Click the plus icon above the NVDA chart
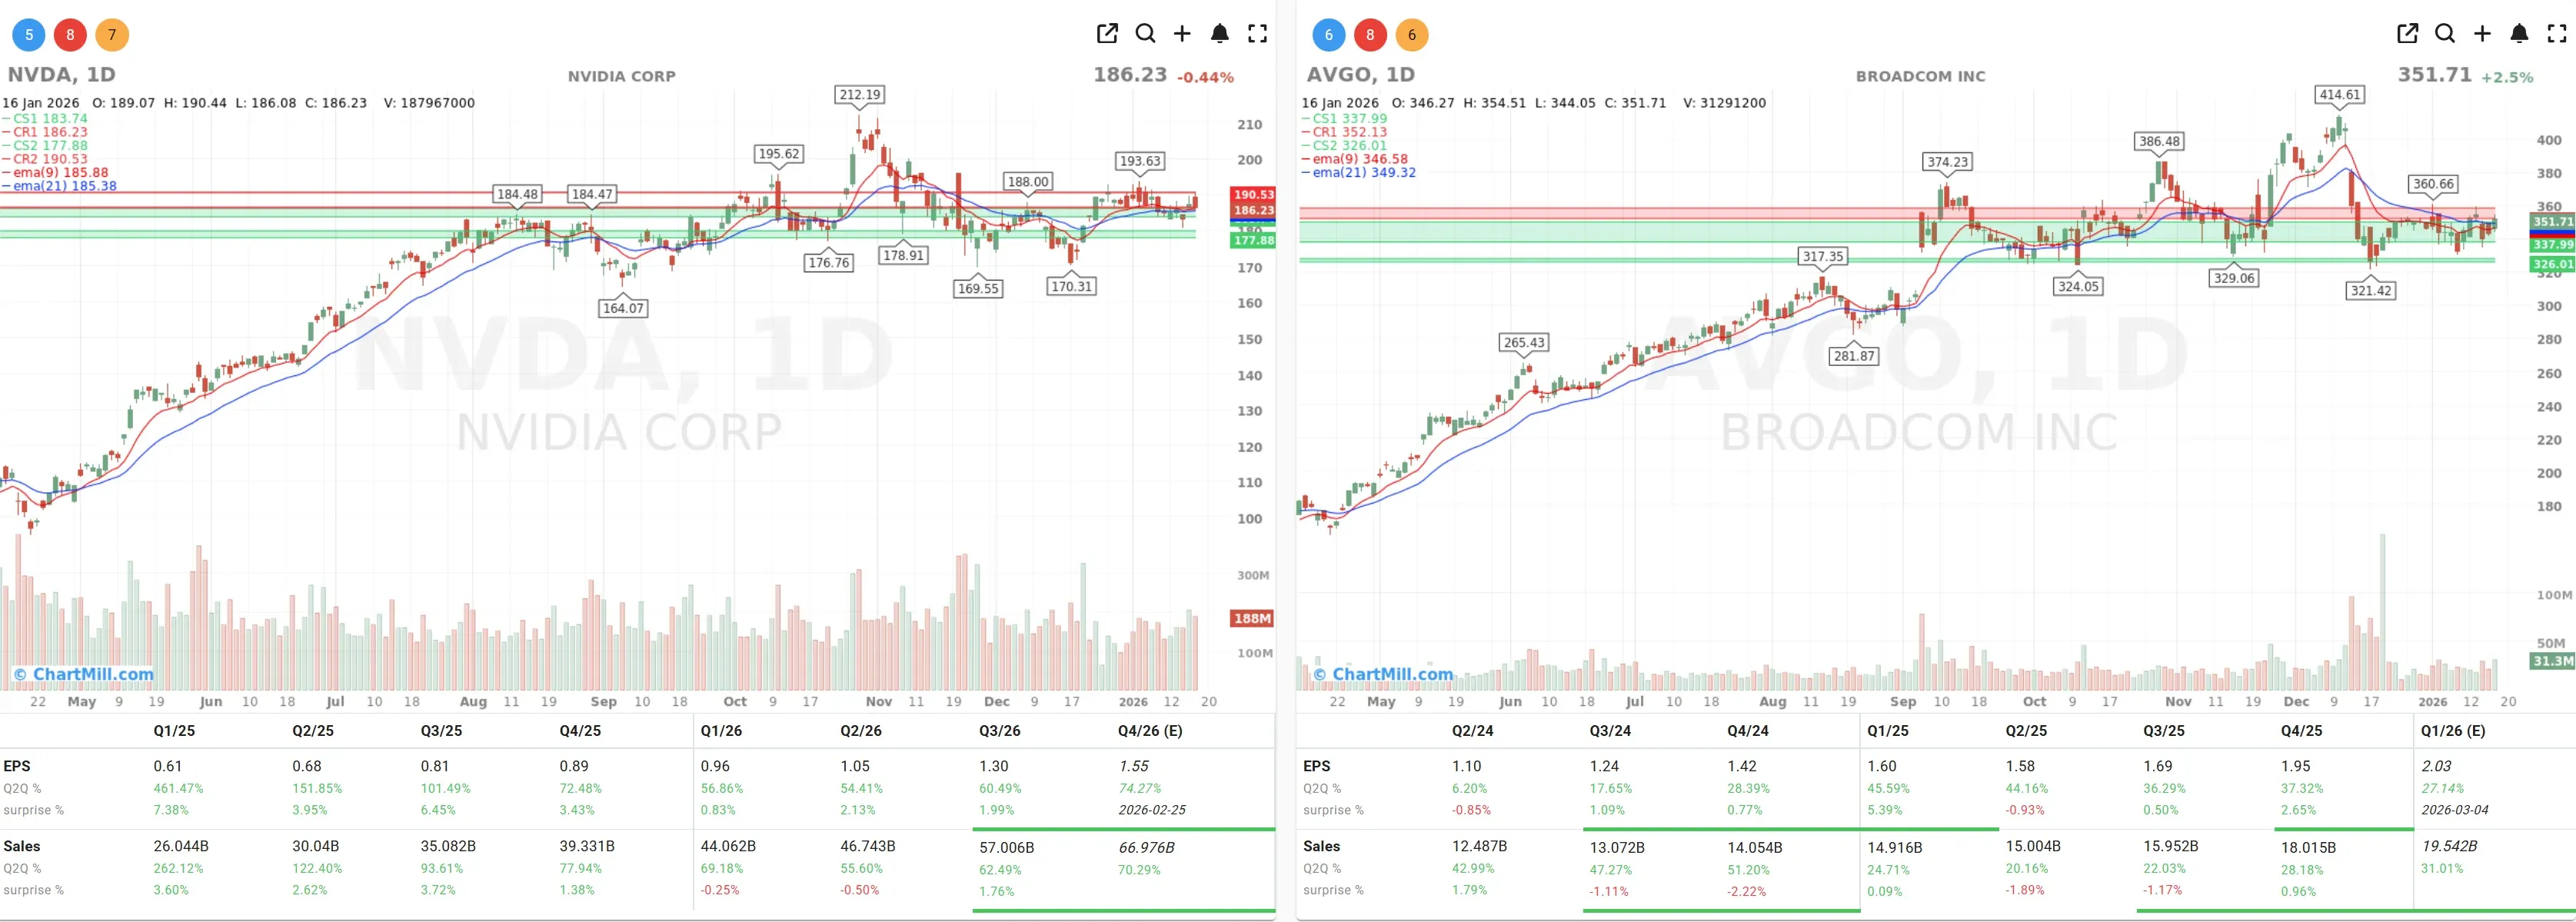The width and height of the screenshot is (2576, 922). coord(1183,33)
